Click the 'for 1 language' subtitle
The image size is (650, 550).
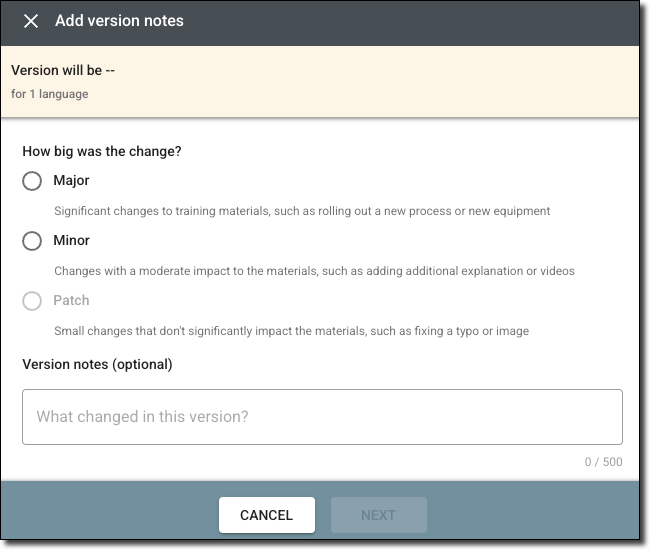click(50, 94)
